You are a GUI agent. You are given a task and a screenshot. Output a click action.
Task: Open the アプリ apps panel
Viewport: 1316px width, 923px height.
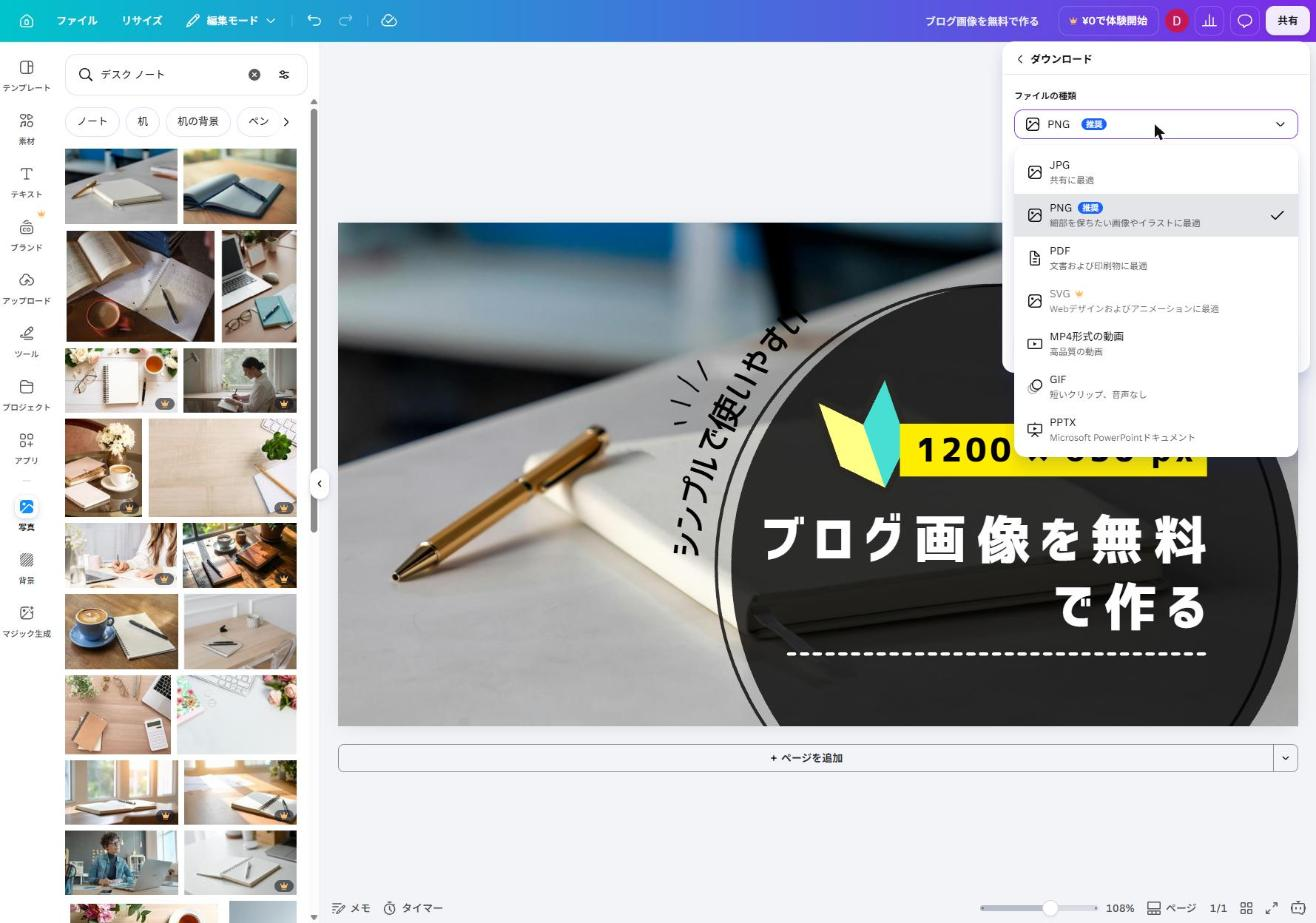pyautogui.click(x=26, y=448)
